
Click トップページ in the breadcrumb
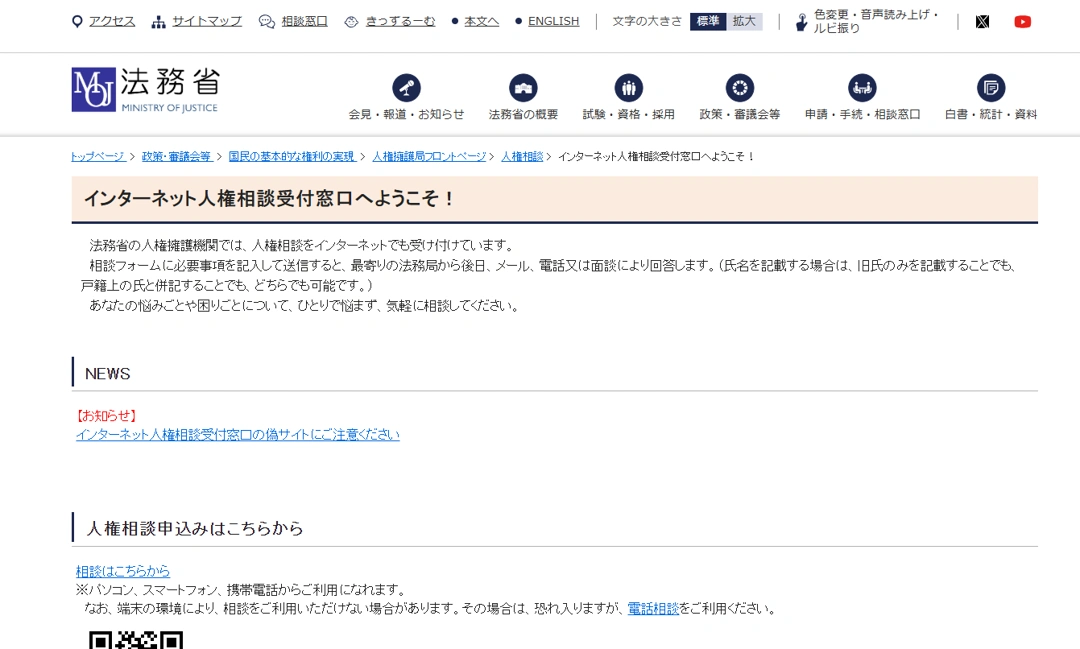tap(98, 157)
